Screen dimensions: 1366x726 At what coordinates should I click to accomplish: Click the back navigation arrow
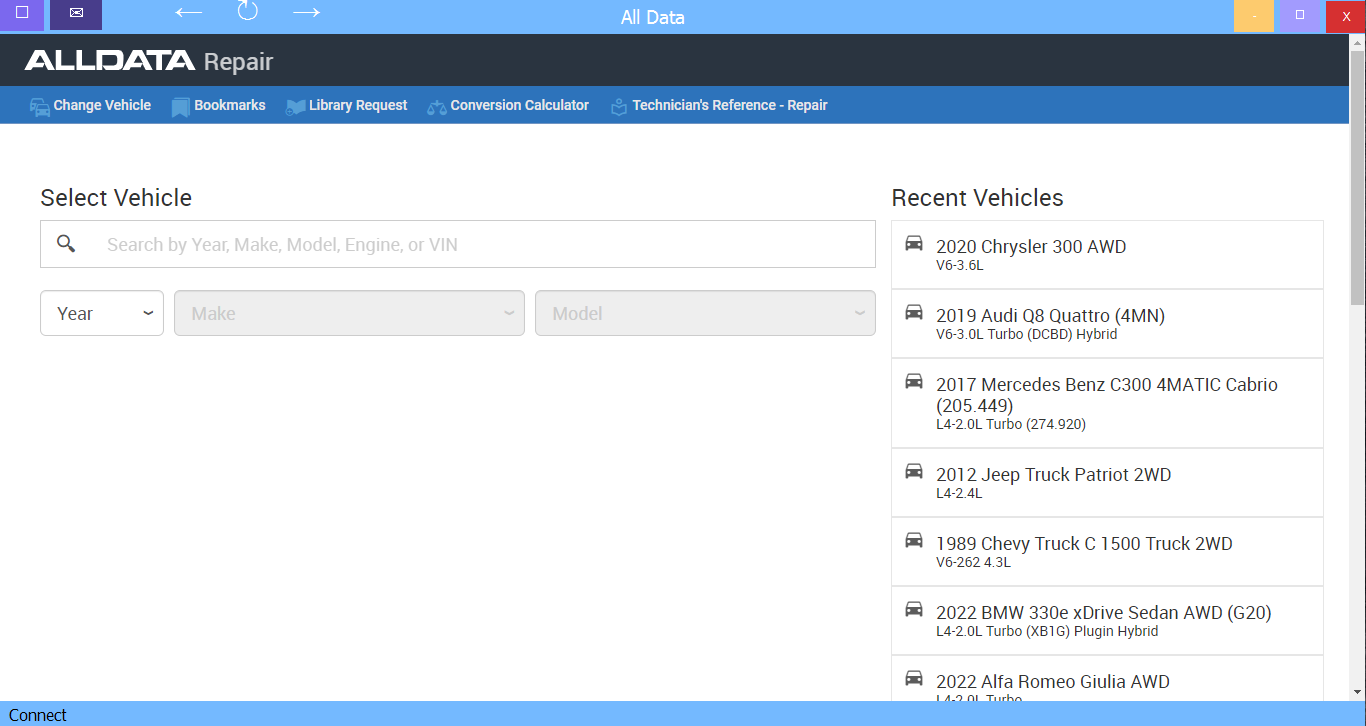click(187, 13)
